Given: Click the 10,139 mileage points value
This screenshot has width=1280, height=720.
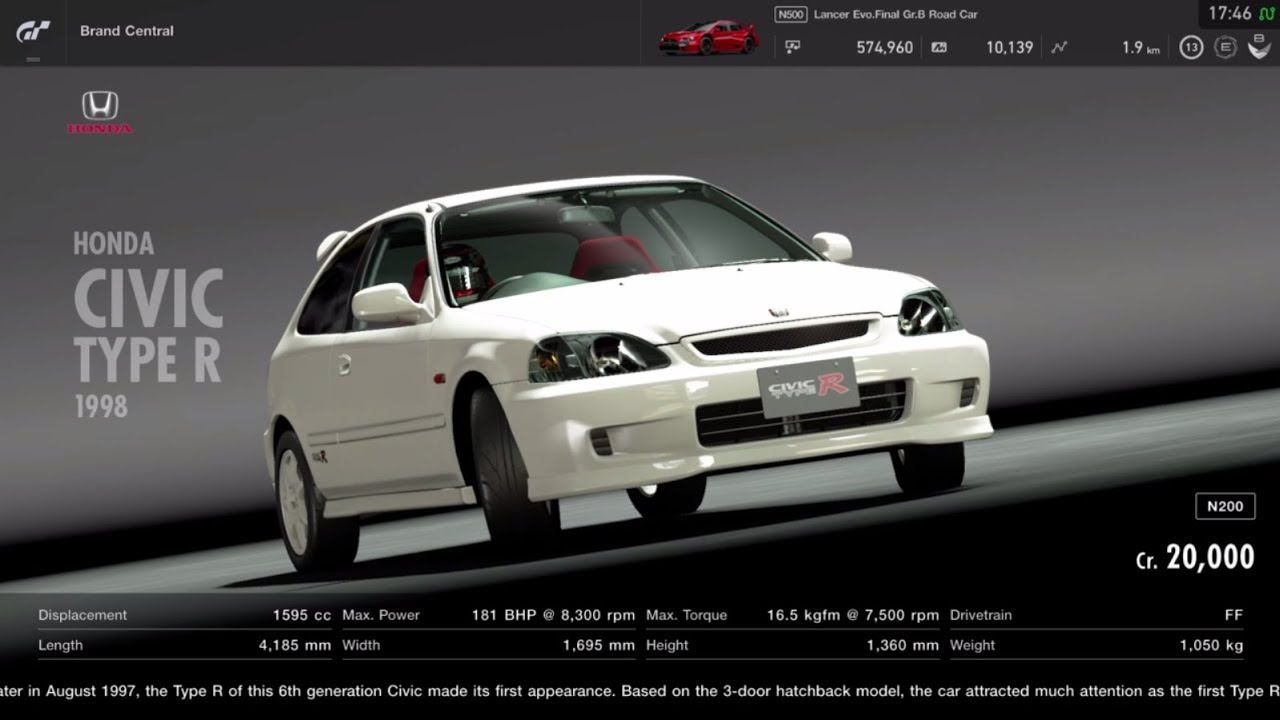Looking at the screenshot, I should coord(1009,47).
